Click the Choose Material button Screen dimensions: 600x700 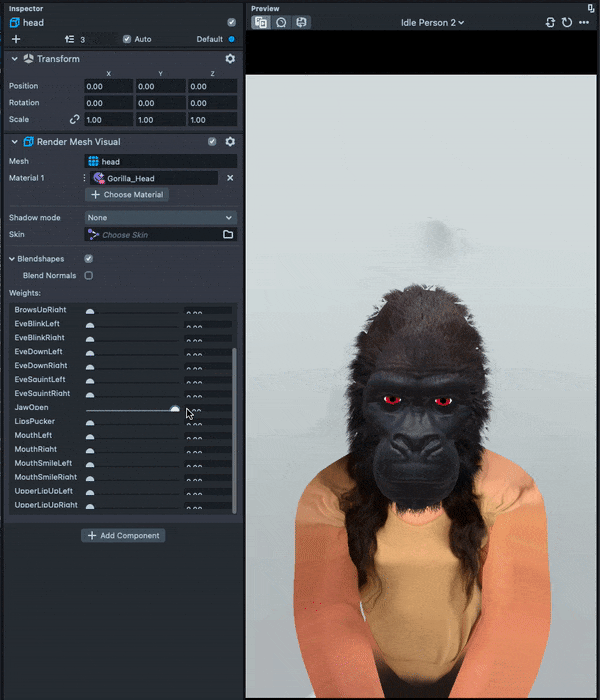coord(127,195)
